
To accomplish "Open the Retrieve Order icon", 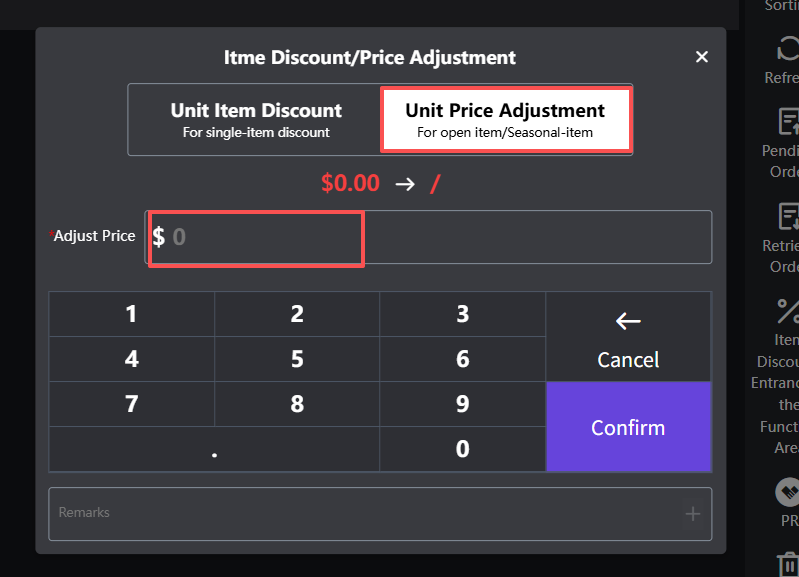I will 788,216.
